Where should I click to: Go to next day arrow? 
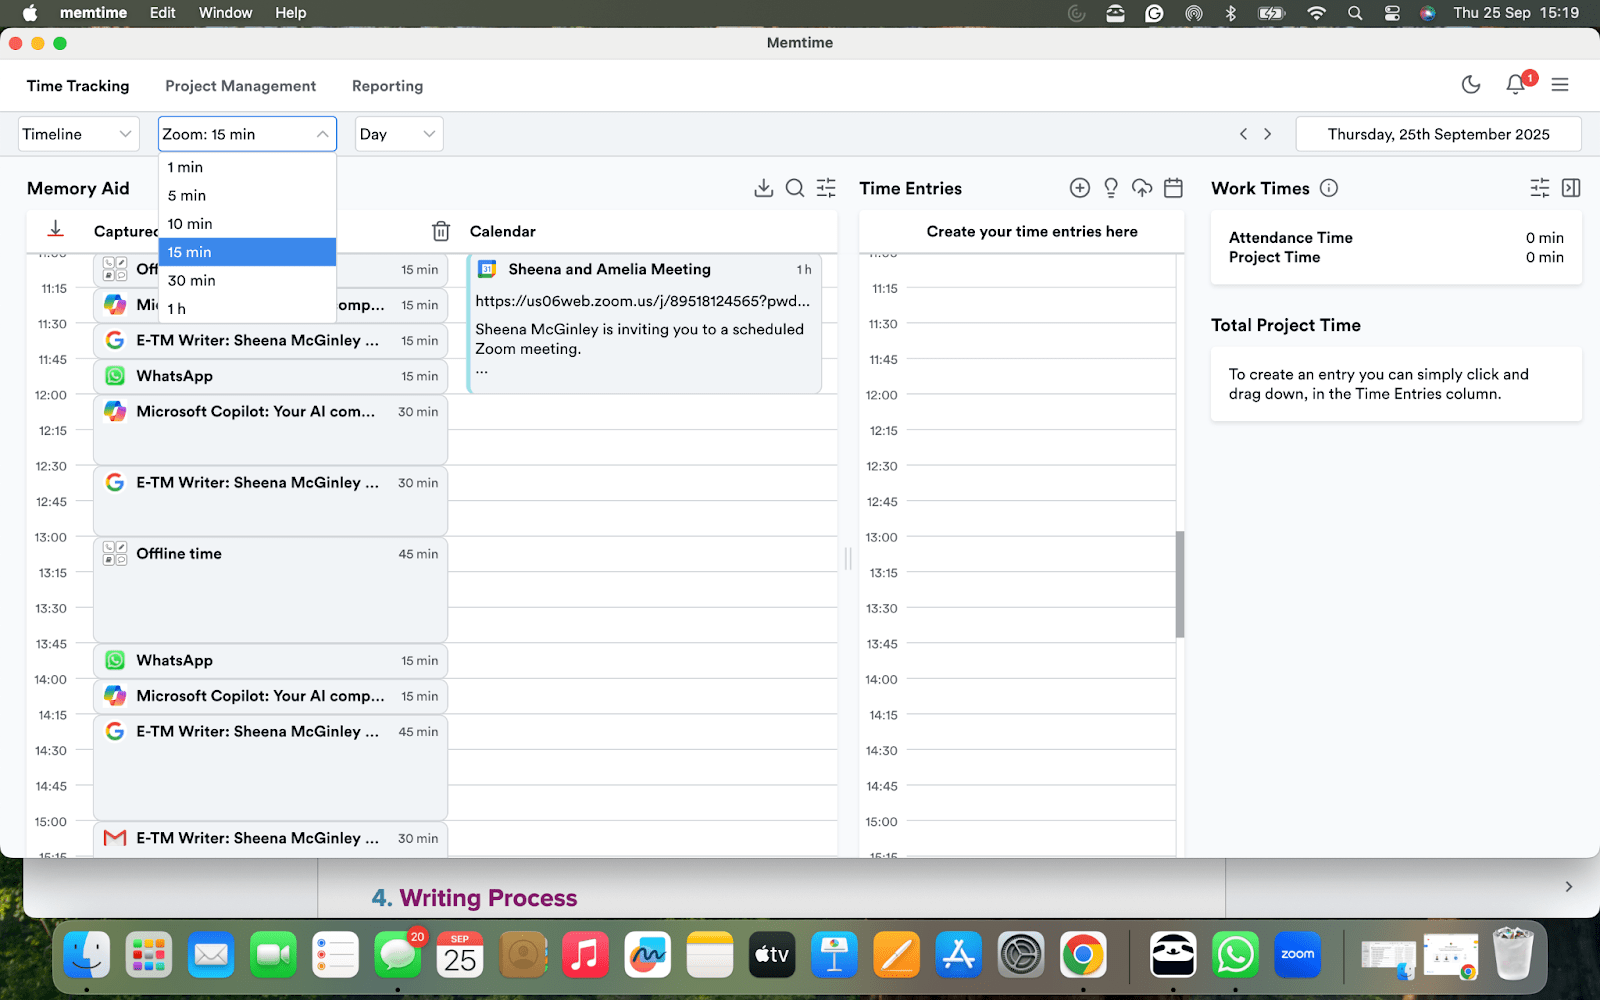(1268, 134)
